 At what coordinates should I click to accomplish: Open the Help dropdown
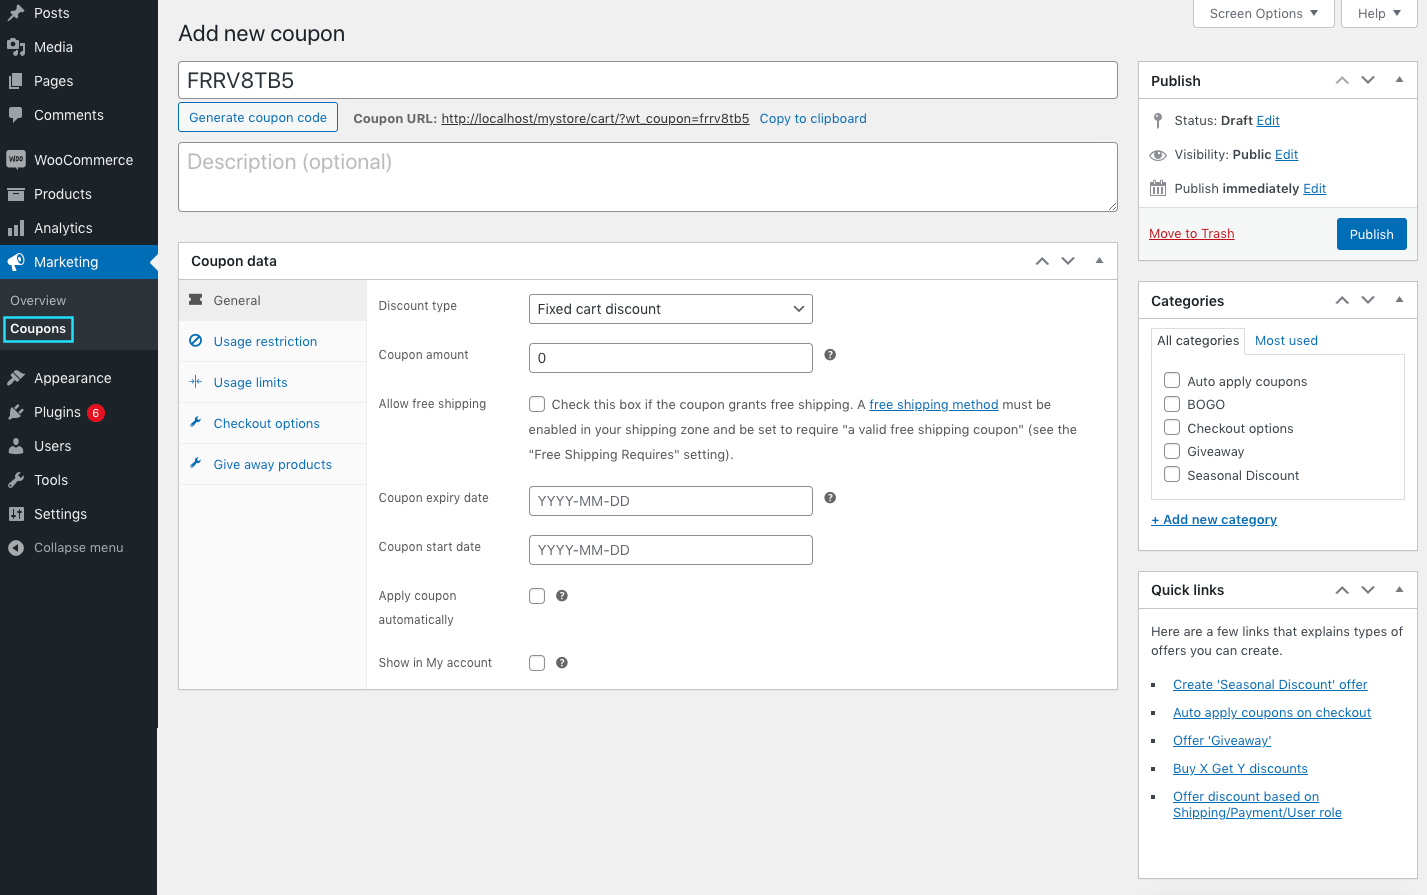tap(1379, 13)
